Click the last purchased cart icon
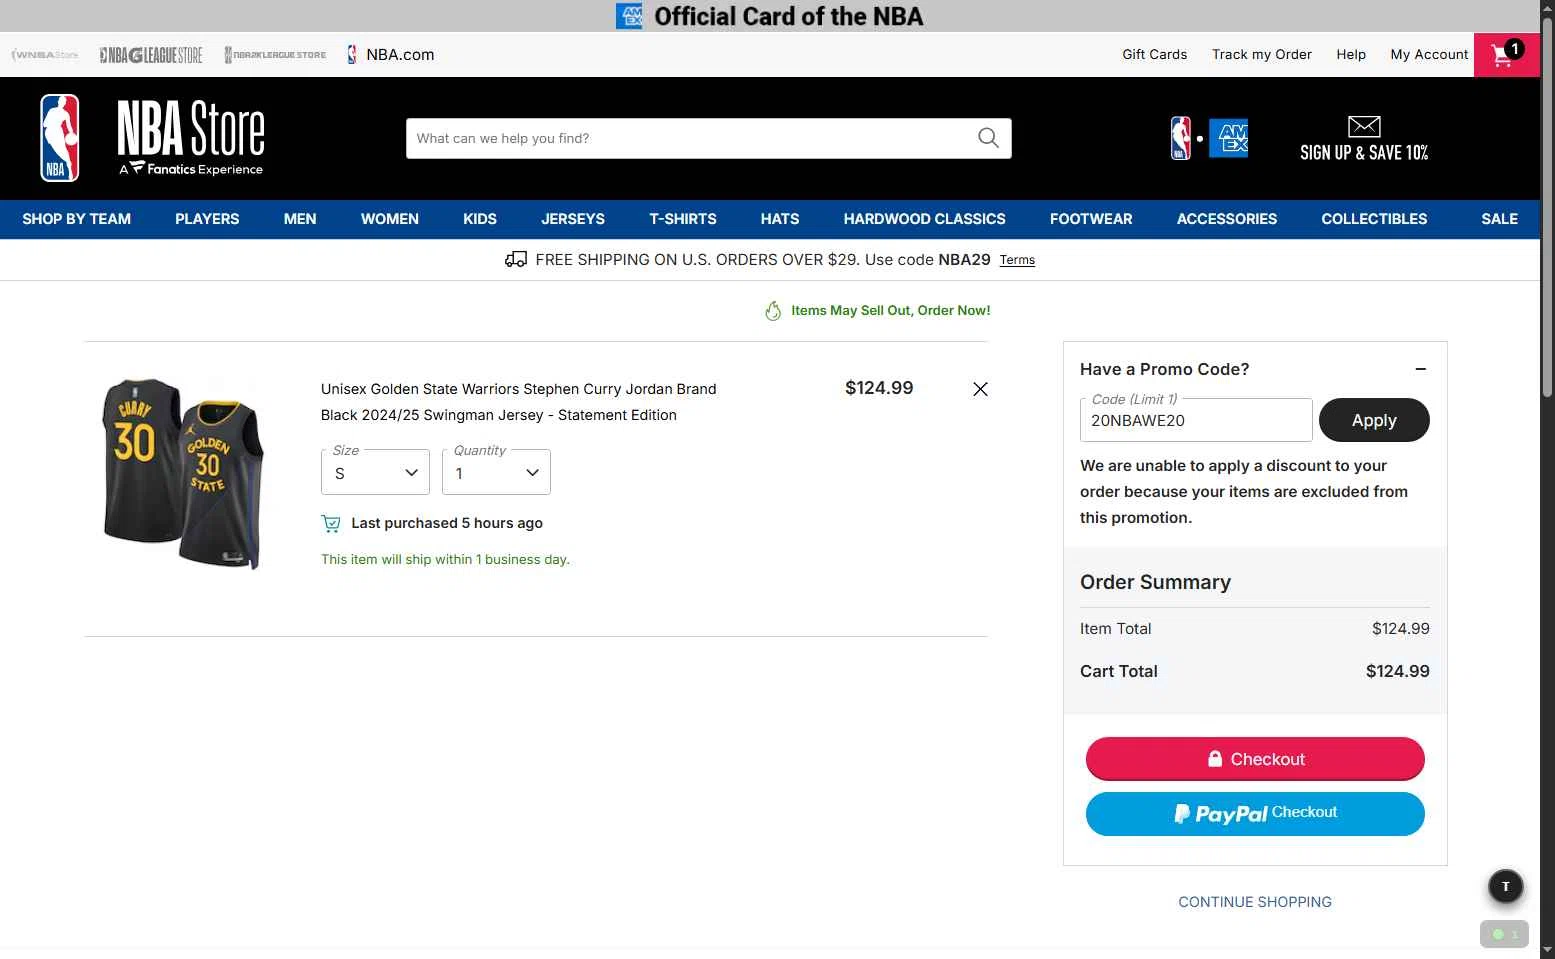This screenshot has width=1555, height=959. click(331, 523)
